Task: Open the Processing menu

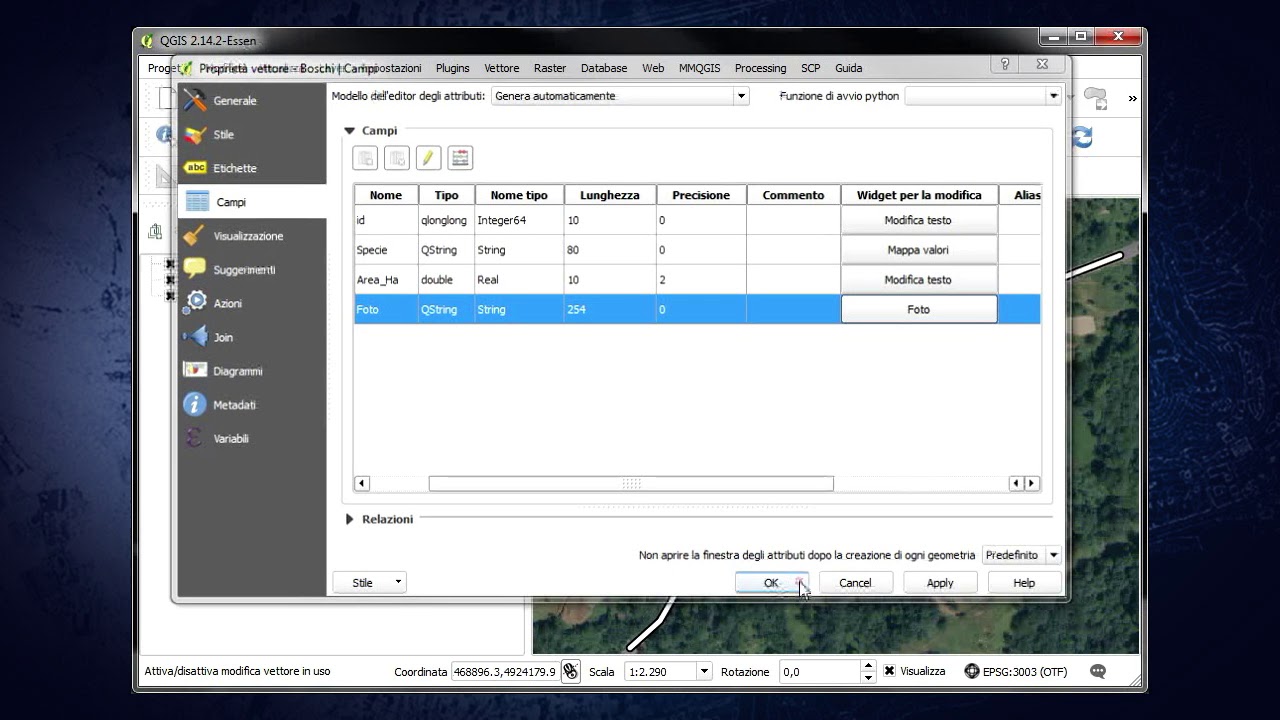Action: [x=760, y=68]
